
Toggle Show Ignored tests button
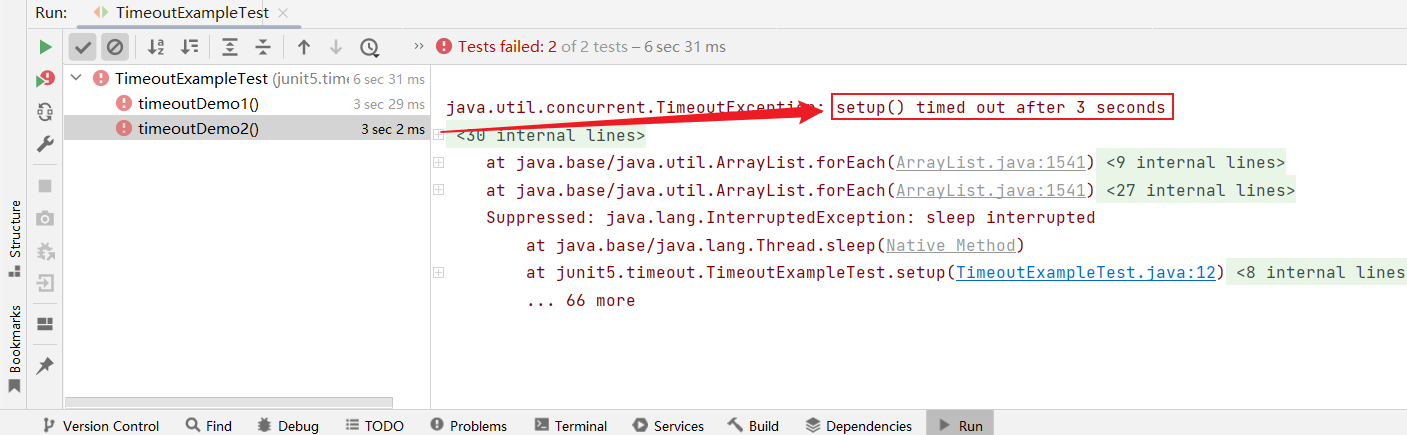[x=115, y=47]
